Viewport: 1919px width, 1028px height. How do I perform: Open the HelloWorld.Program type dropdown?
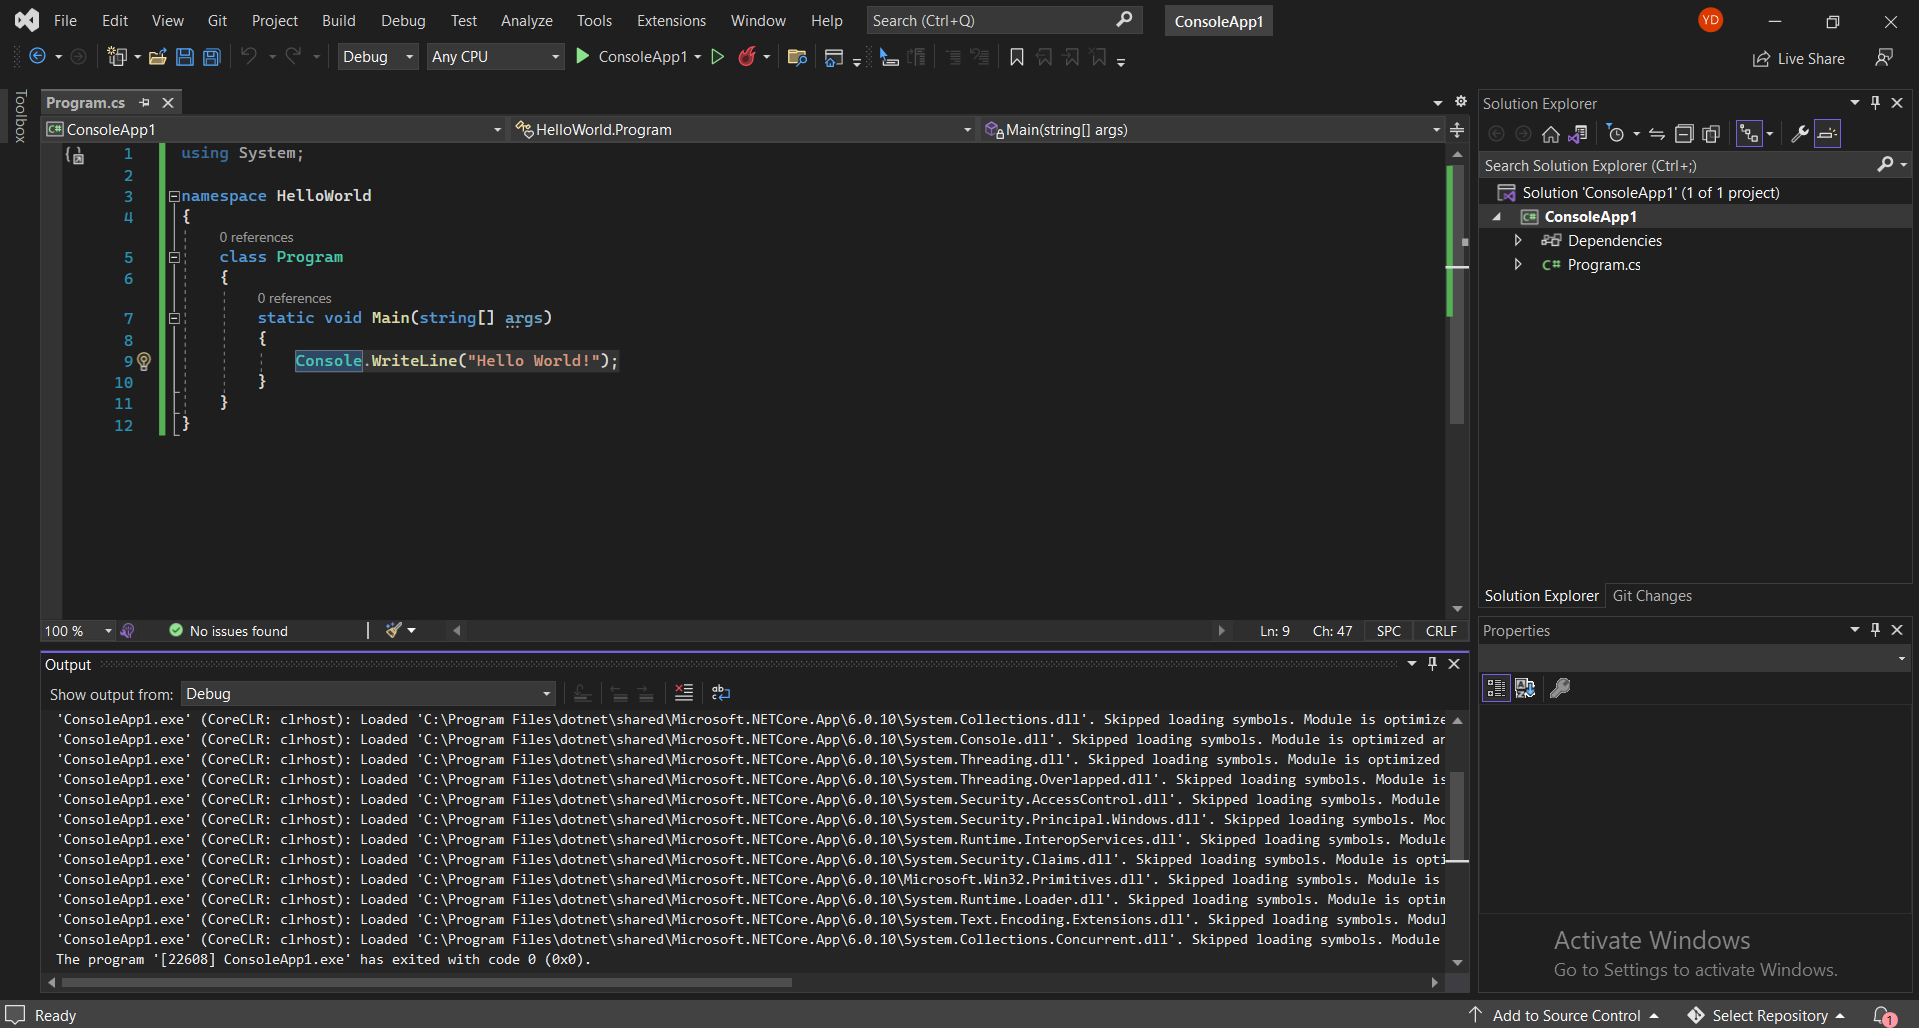[742, 130]
